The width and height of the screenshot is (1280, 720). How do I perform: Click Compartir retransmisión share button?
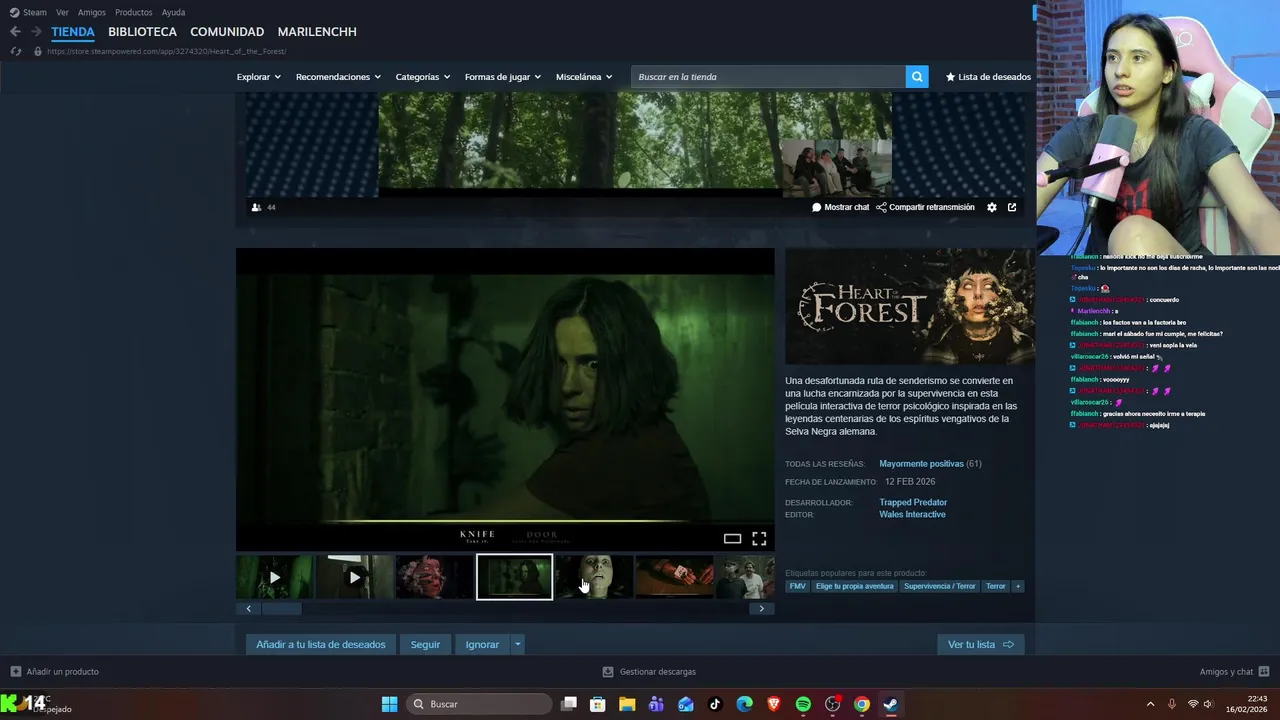(925, 207)
